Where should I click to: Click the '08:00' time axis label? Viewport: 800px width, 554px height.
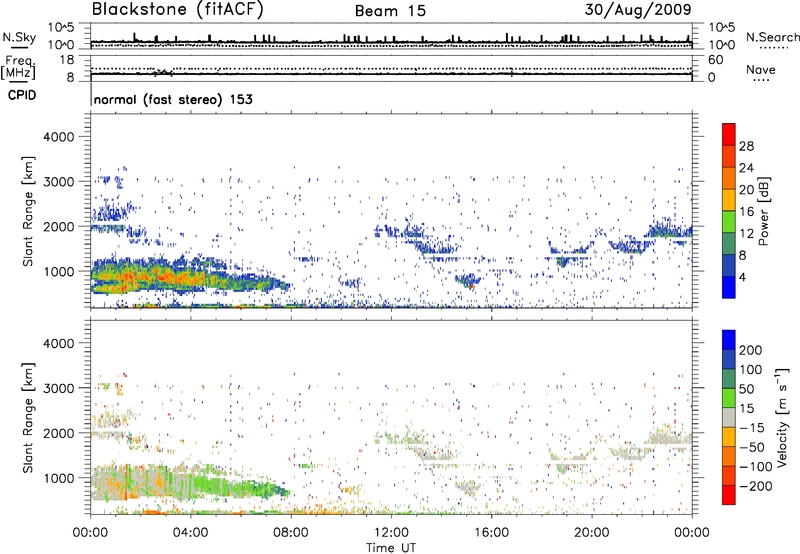coord(291,533)
